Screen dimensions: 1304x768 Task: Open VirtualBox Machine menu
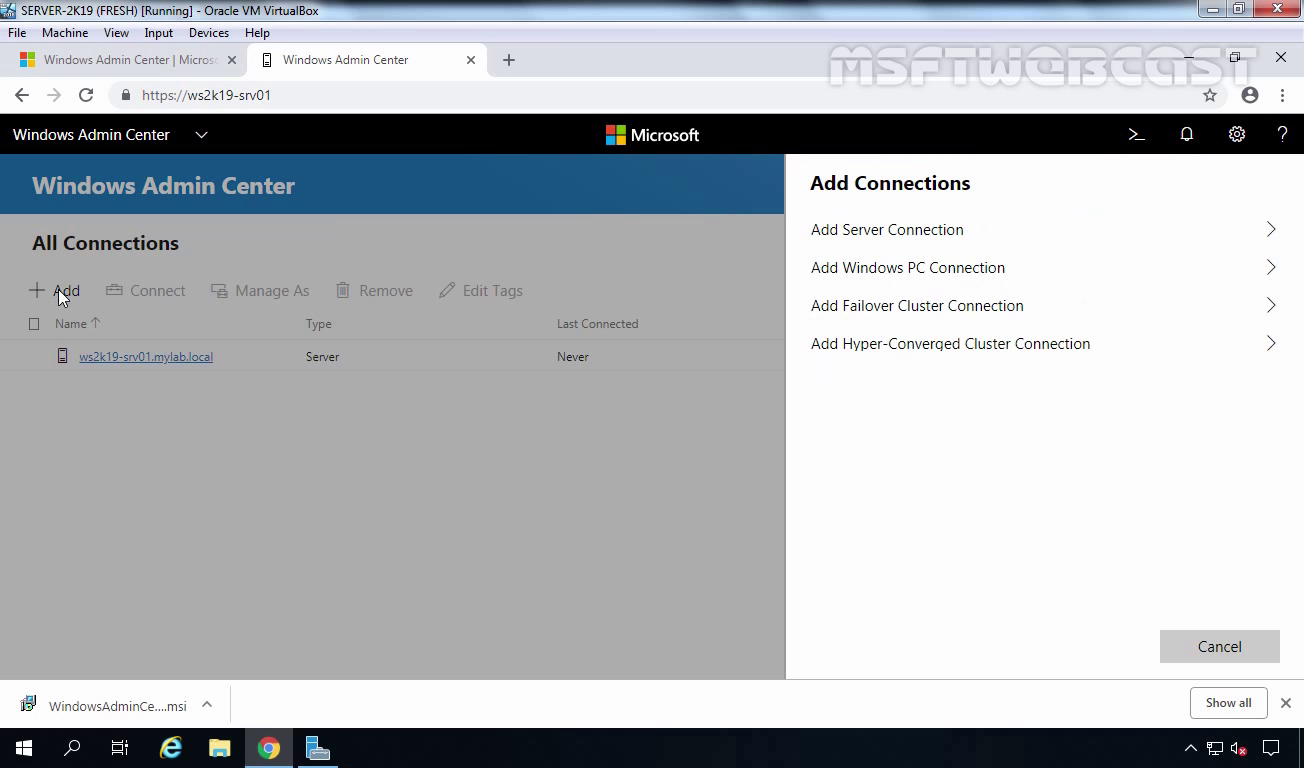click(65, 33)
